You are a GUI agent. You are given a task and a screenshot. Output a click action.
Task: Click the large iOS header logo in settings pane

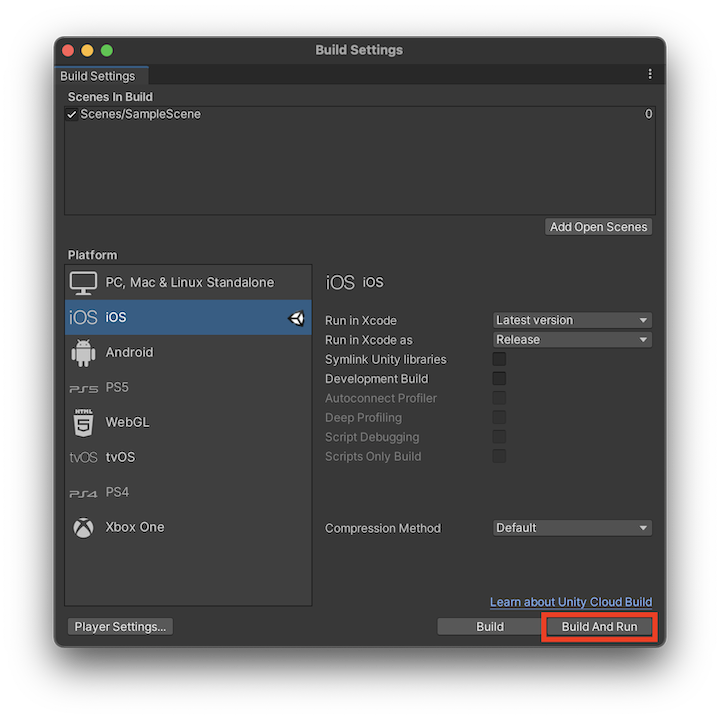[340, 282]
